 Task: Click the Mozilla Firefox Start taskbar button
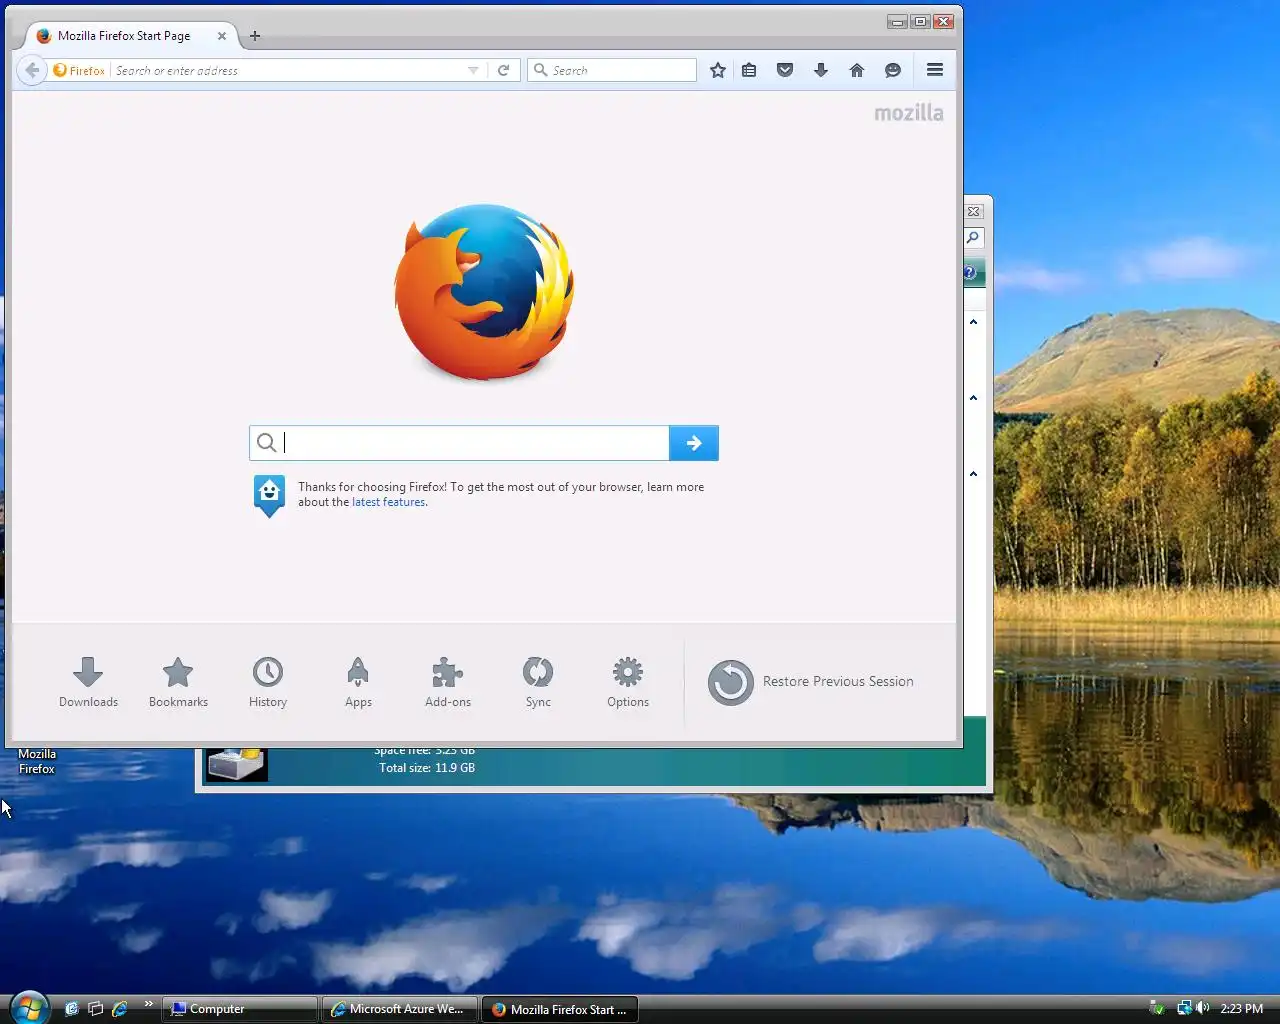[560, 1009]
